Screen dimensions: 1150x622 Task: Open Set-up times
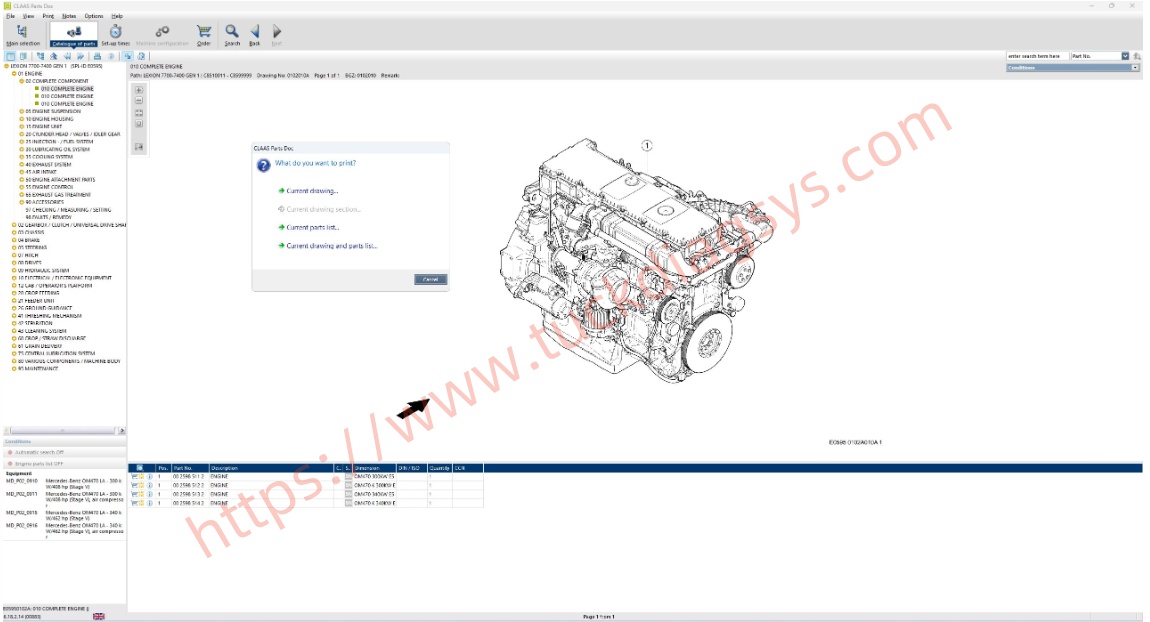[115, 34]
